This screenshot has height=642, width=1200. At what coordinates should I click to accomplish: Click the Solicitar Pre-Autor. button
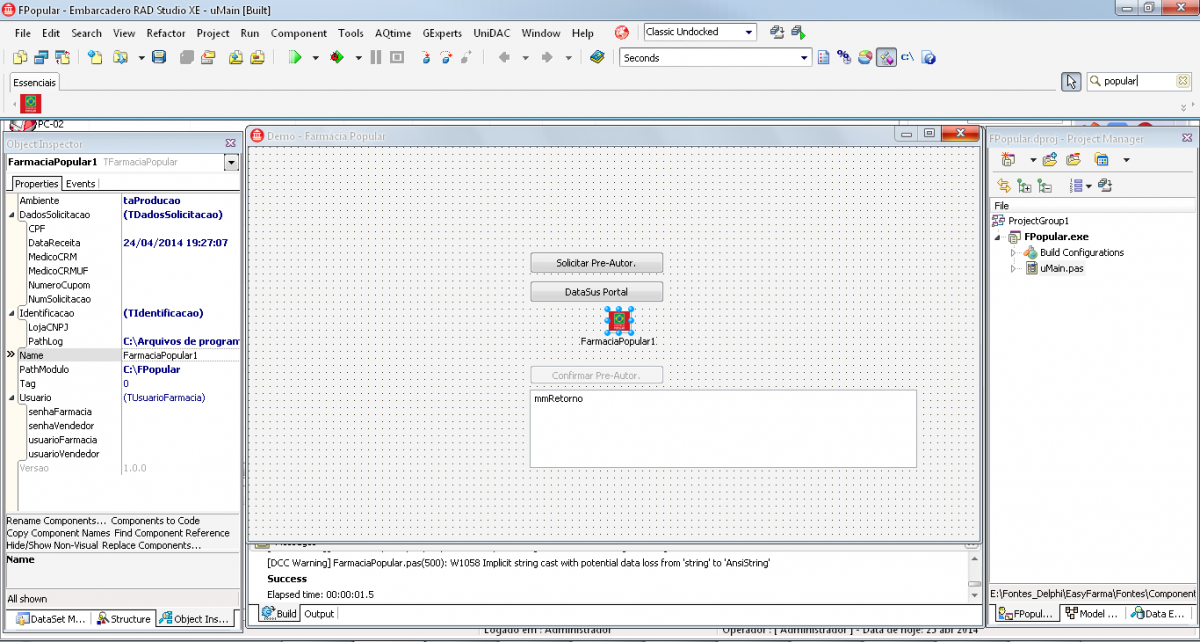[596, 263]
